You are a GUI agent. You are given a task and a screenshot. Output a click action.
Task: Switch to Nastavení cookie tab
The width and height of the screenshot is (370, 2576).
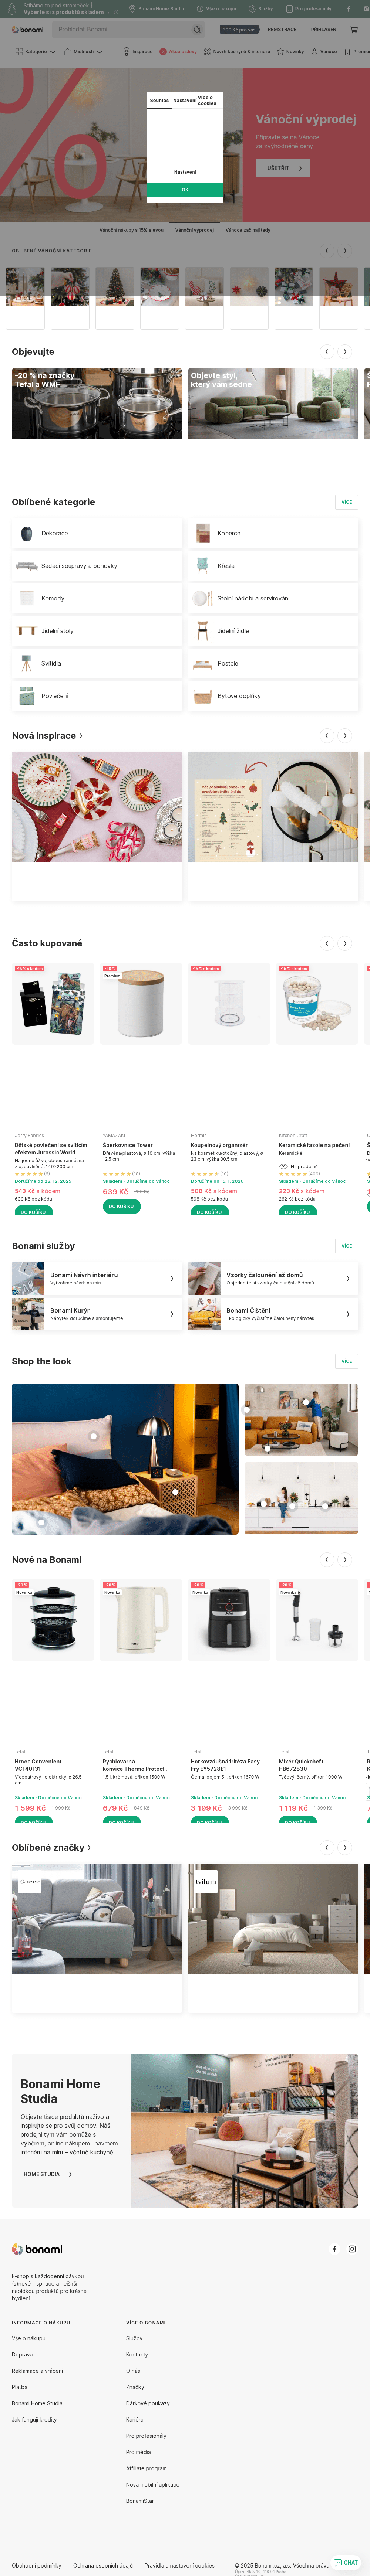(185, 100)
